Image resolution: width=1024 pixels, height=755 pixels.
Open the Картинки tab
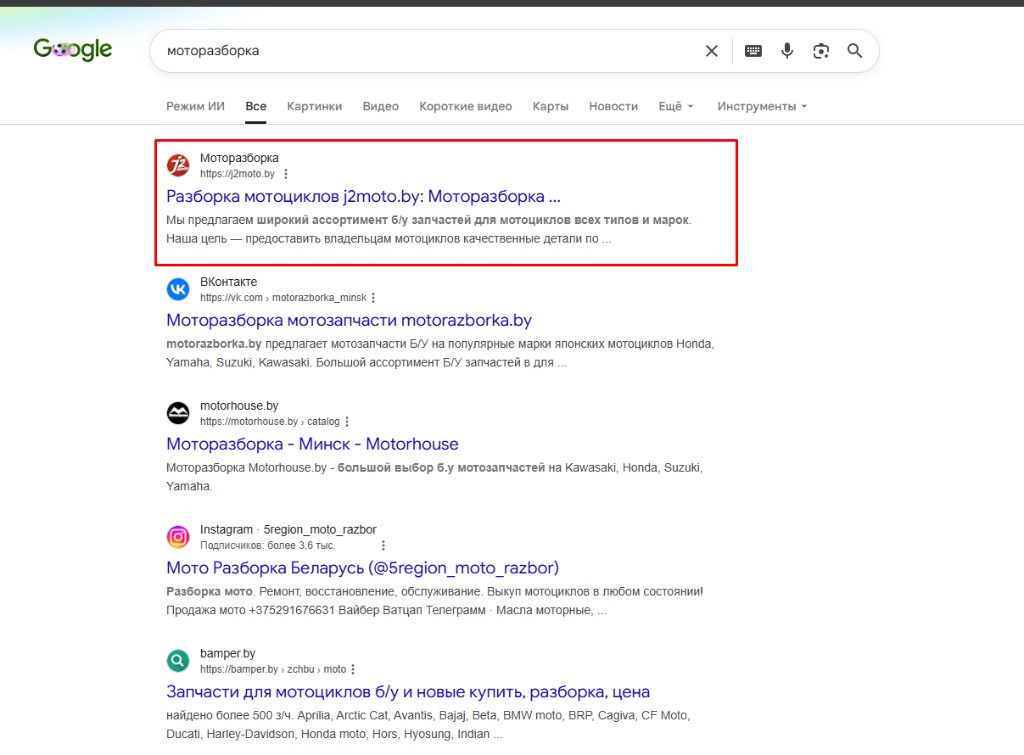click(x=314, y=106)
